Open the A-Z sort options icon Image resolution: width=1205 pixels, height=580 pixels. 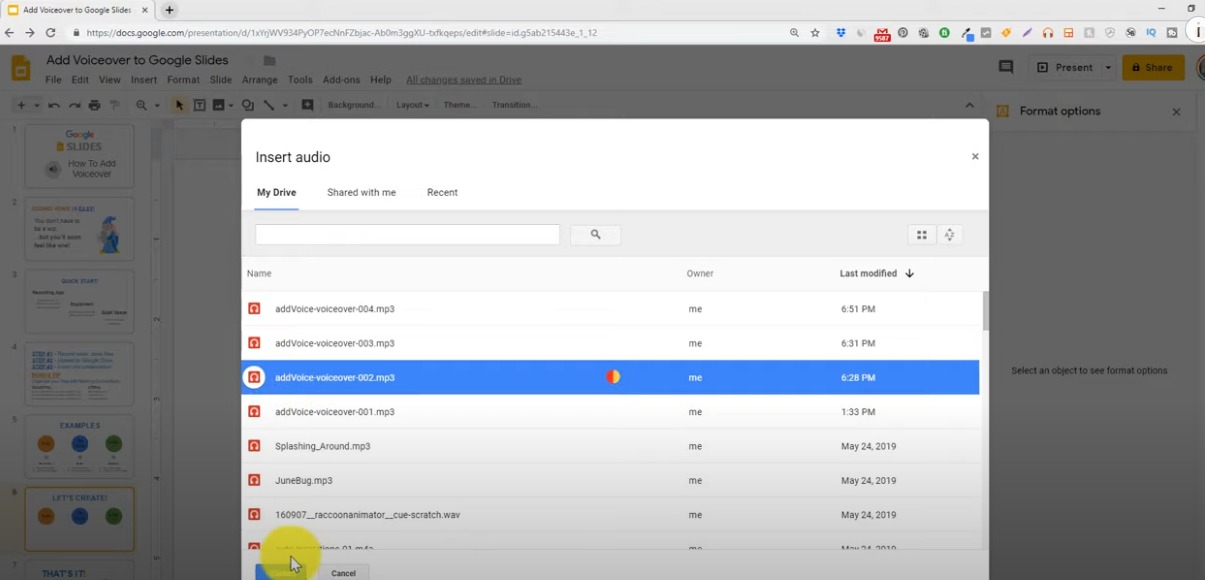[949, 235]
